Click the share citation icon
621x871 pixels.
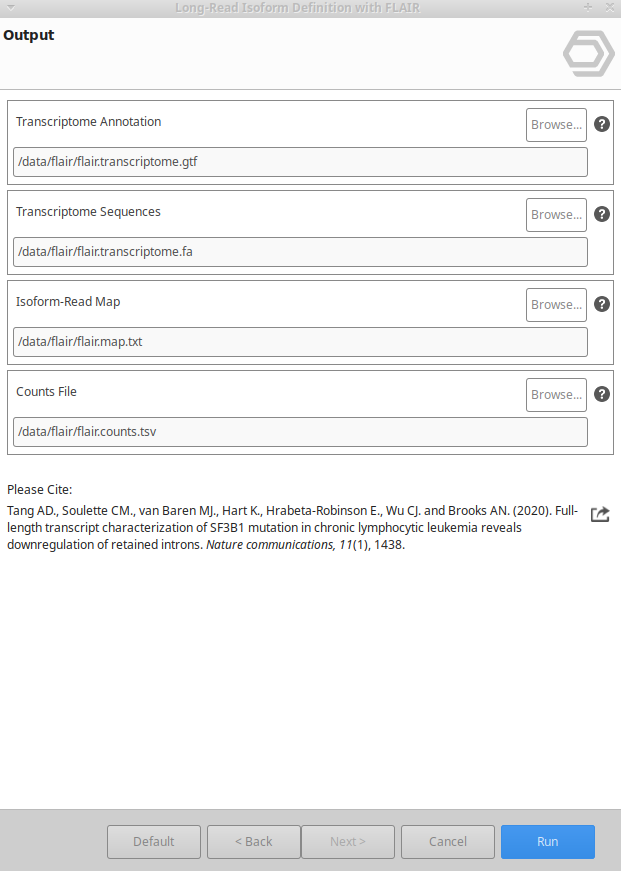pyautogui.click(x=600, y=514)
